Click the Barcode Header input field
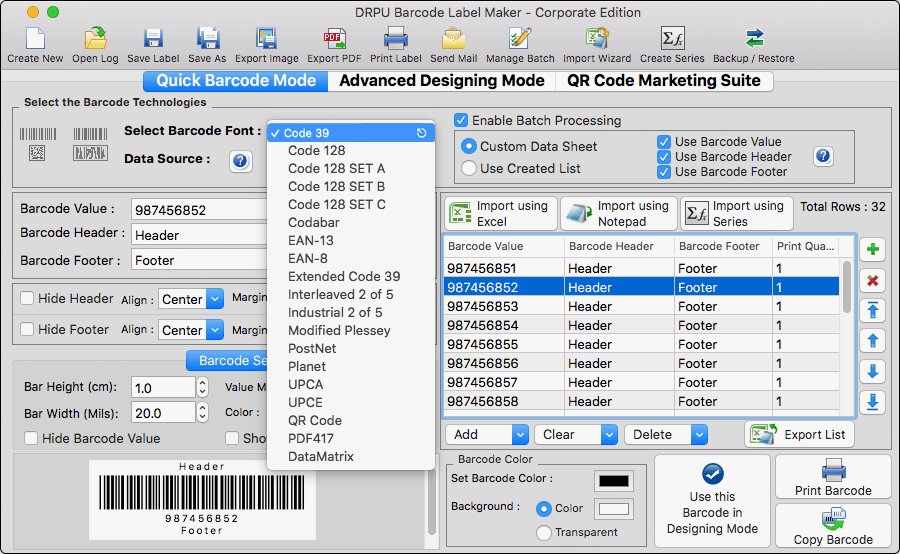This screenshot has height=554, width=900. click(199, 235)
